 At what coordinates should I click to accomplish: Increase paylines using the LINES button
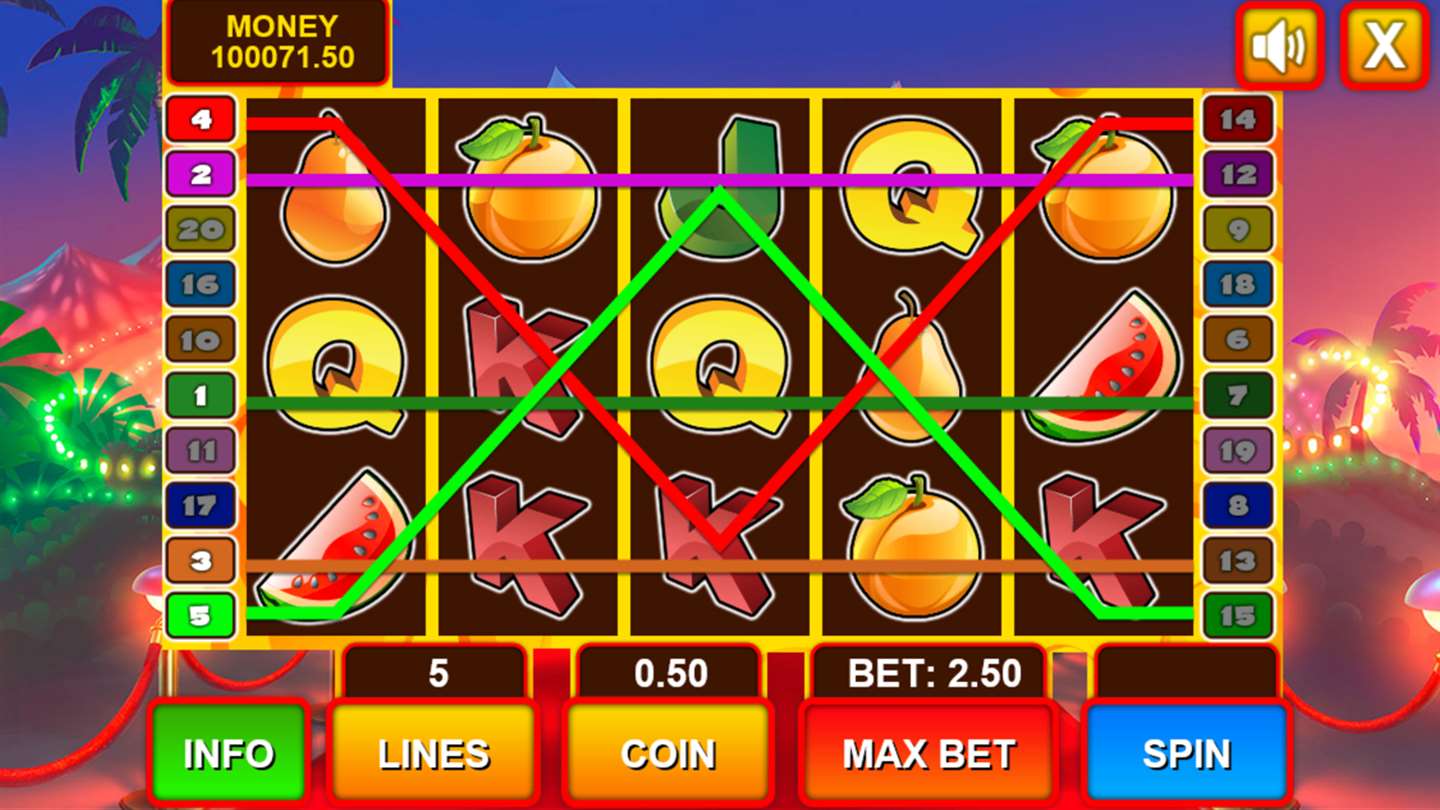tap(434, 754)
